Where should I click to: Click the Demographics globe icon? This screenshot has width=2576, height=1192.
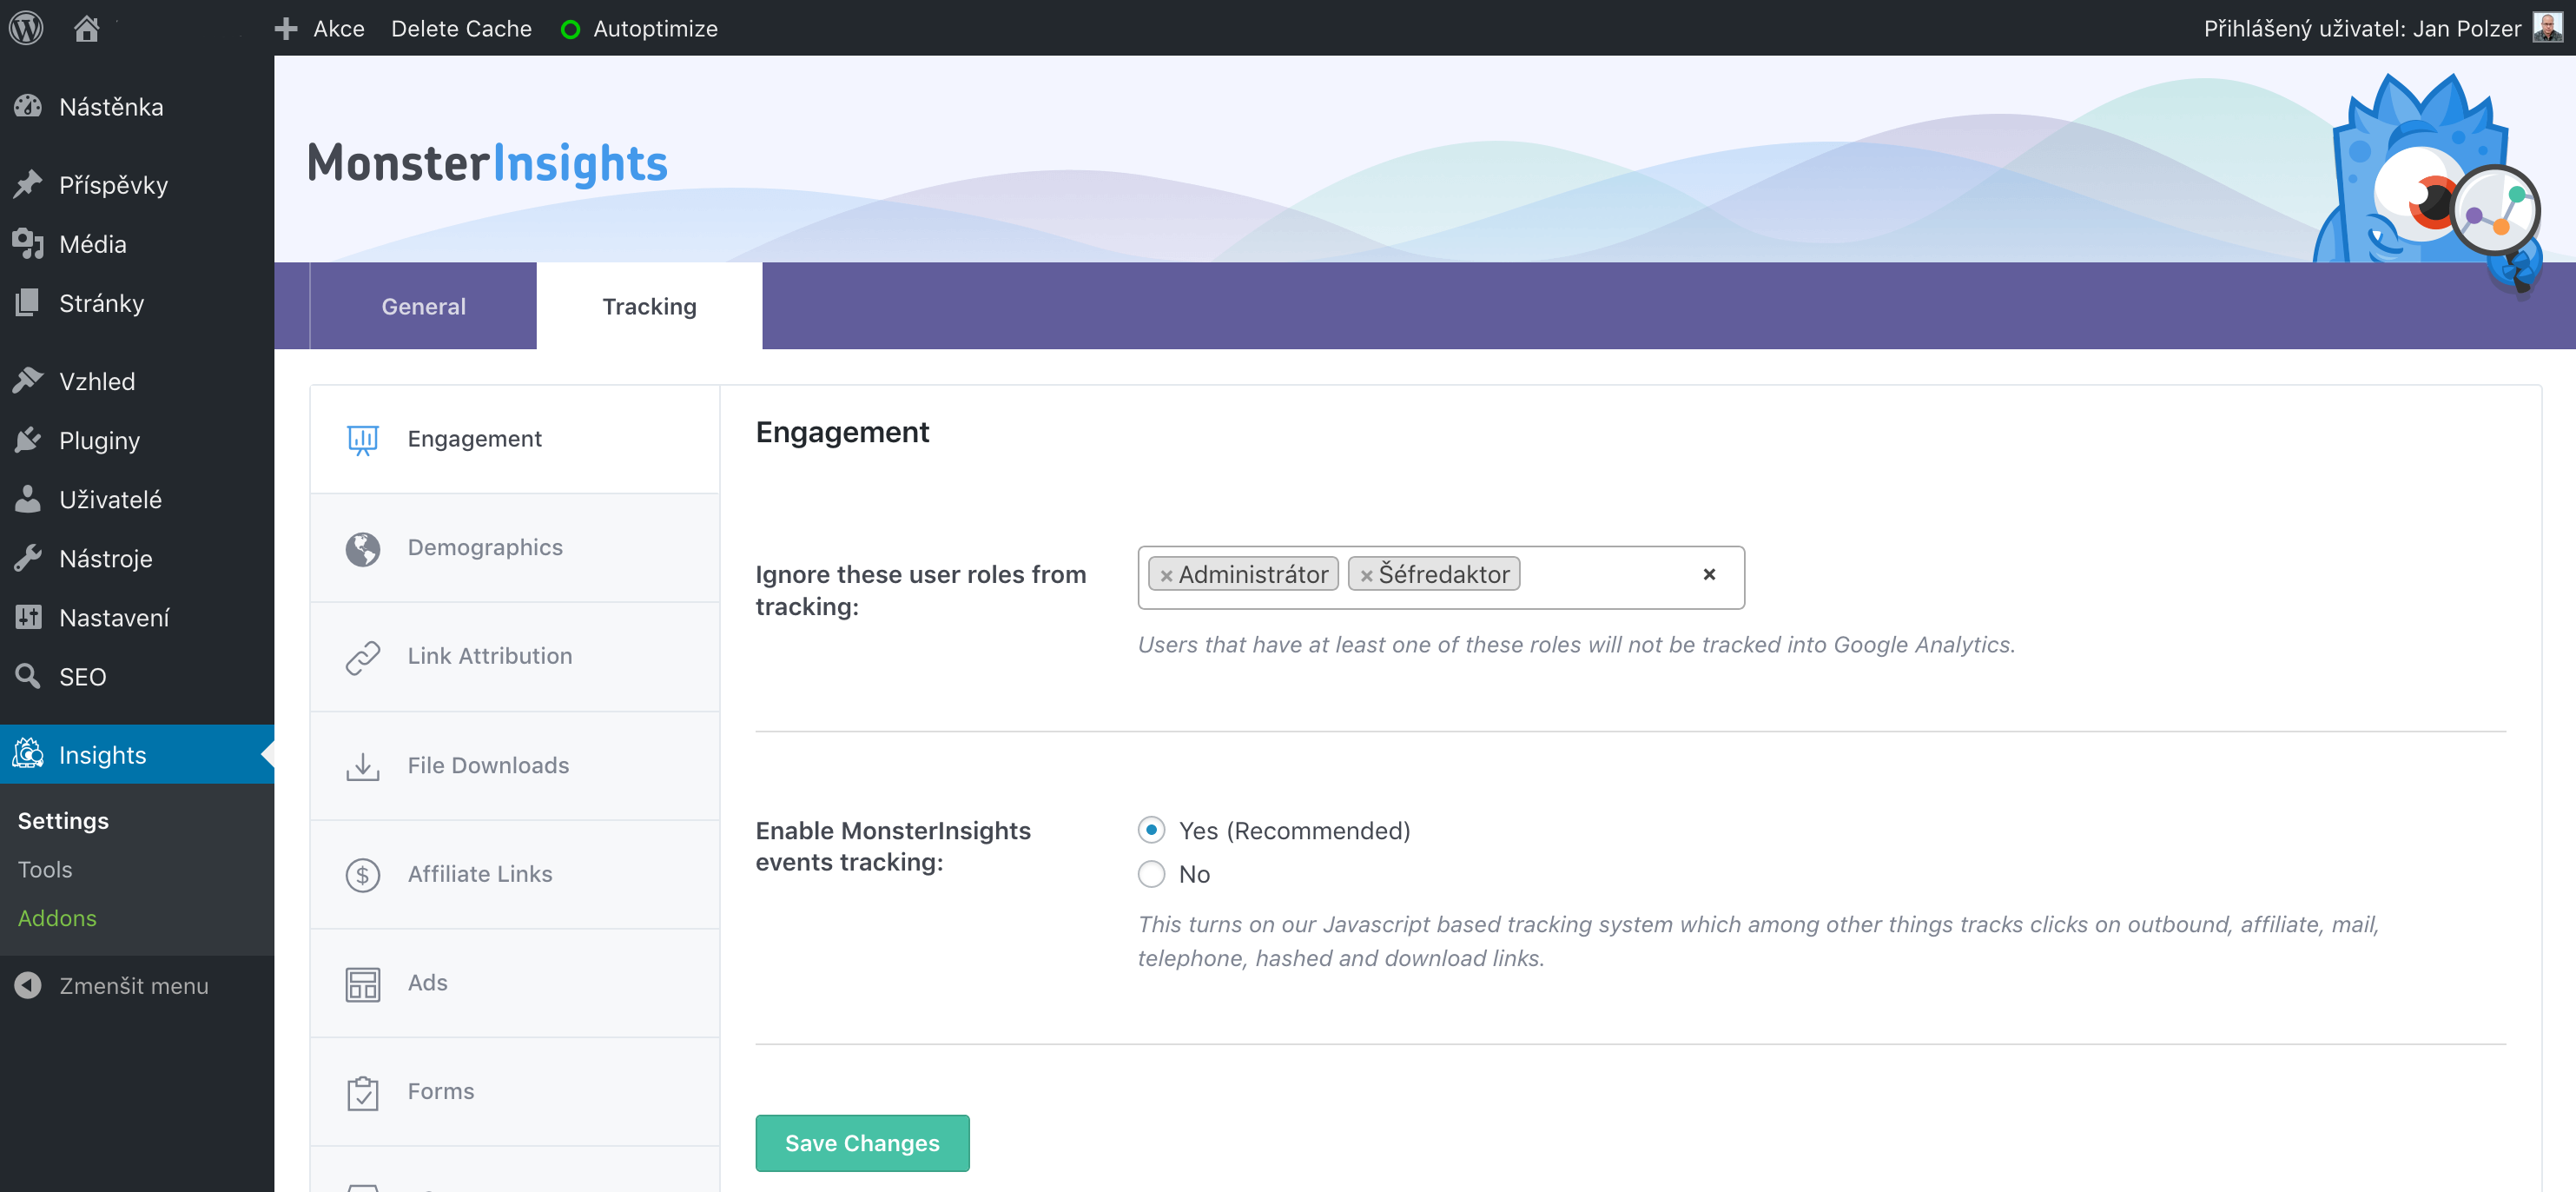[362, 548]
